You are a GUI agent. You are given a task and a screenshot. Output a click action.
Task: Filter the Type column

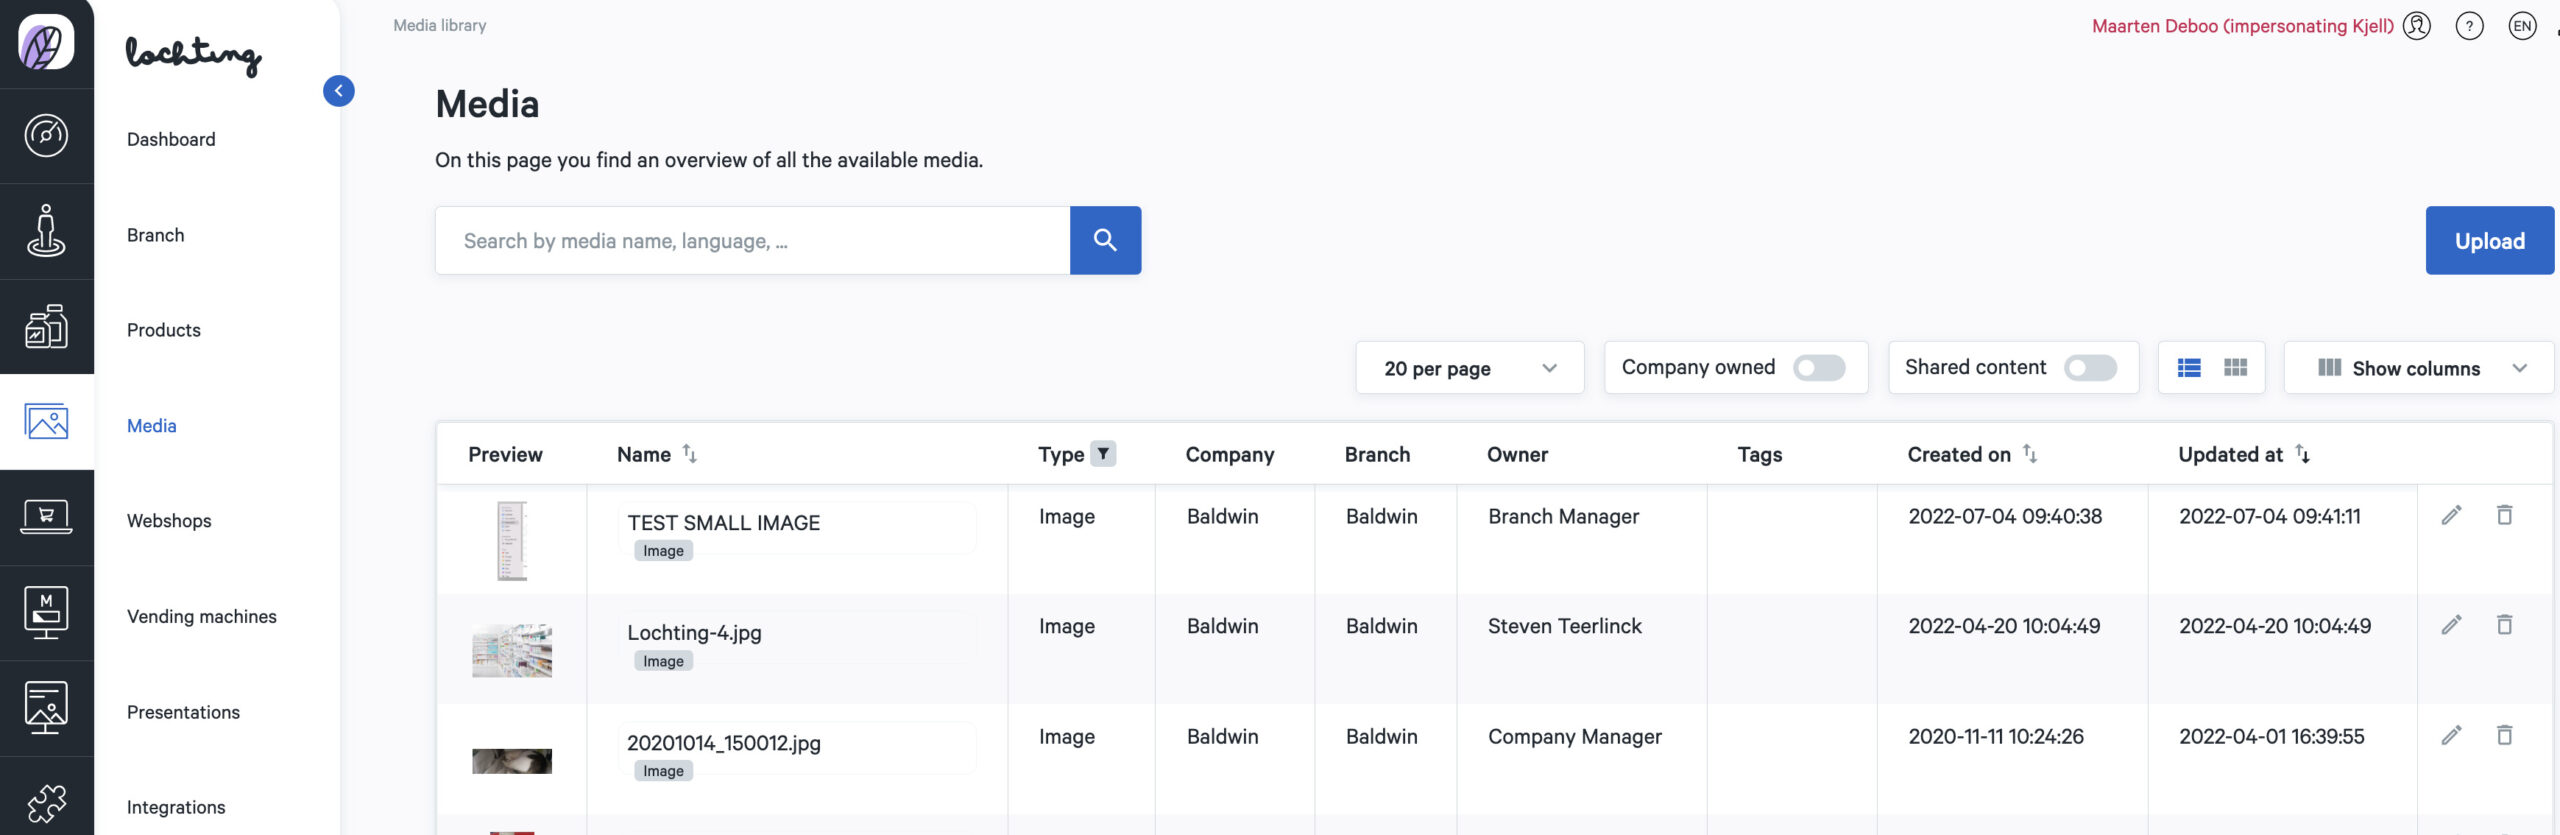tap(1102, 454)
